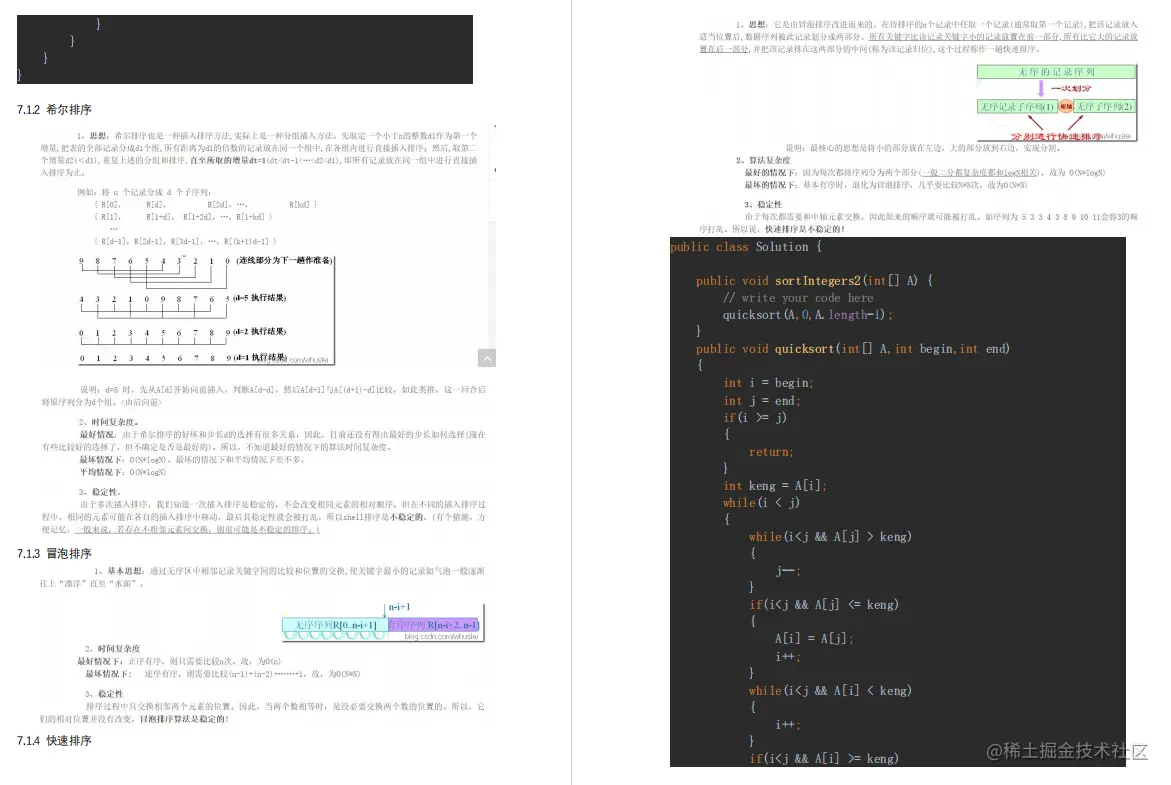Click the Shell sort step diagram image

pos(206,309)
